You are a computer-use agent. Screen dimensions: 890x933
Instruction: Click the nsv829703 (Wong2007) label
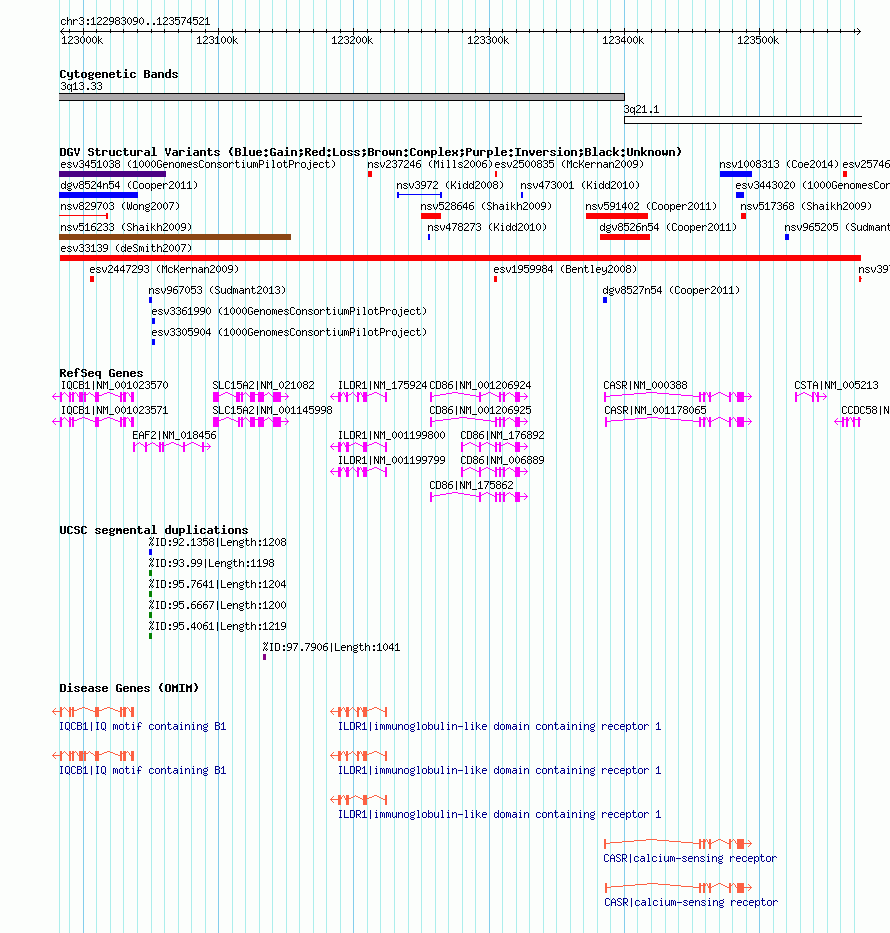[120, 206]
